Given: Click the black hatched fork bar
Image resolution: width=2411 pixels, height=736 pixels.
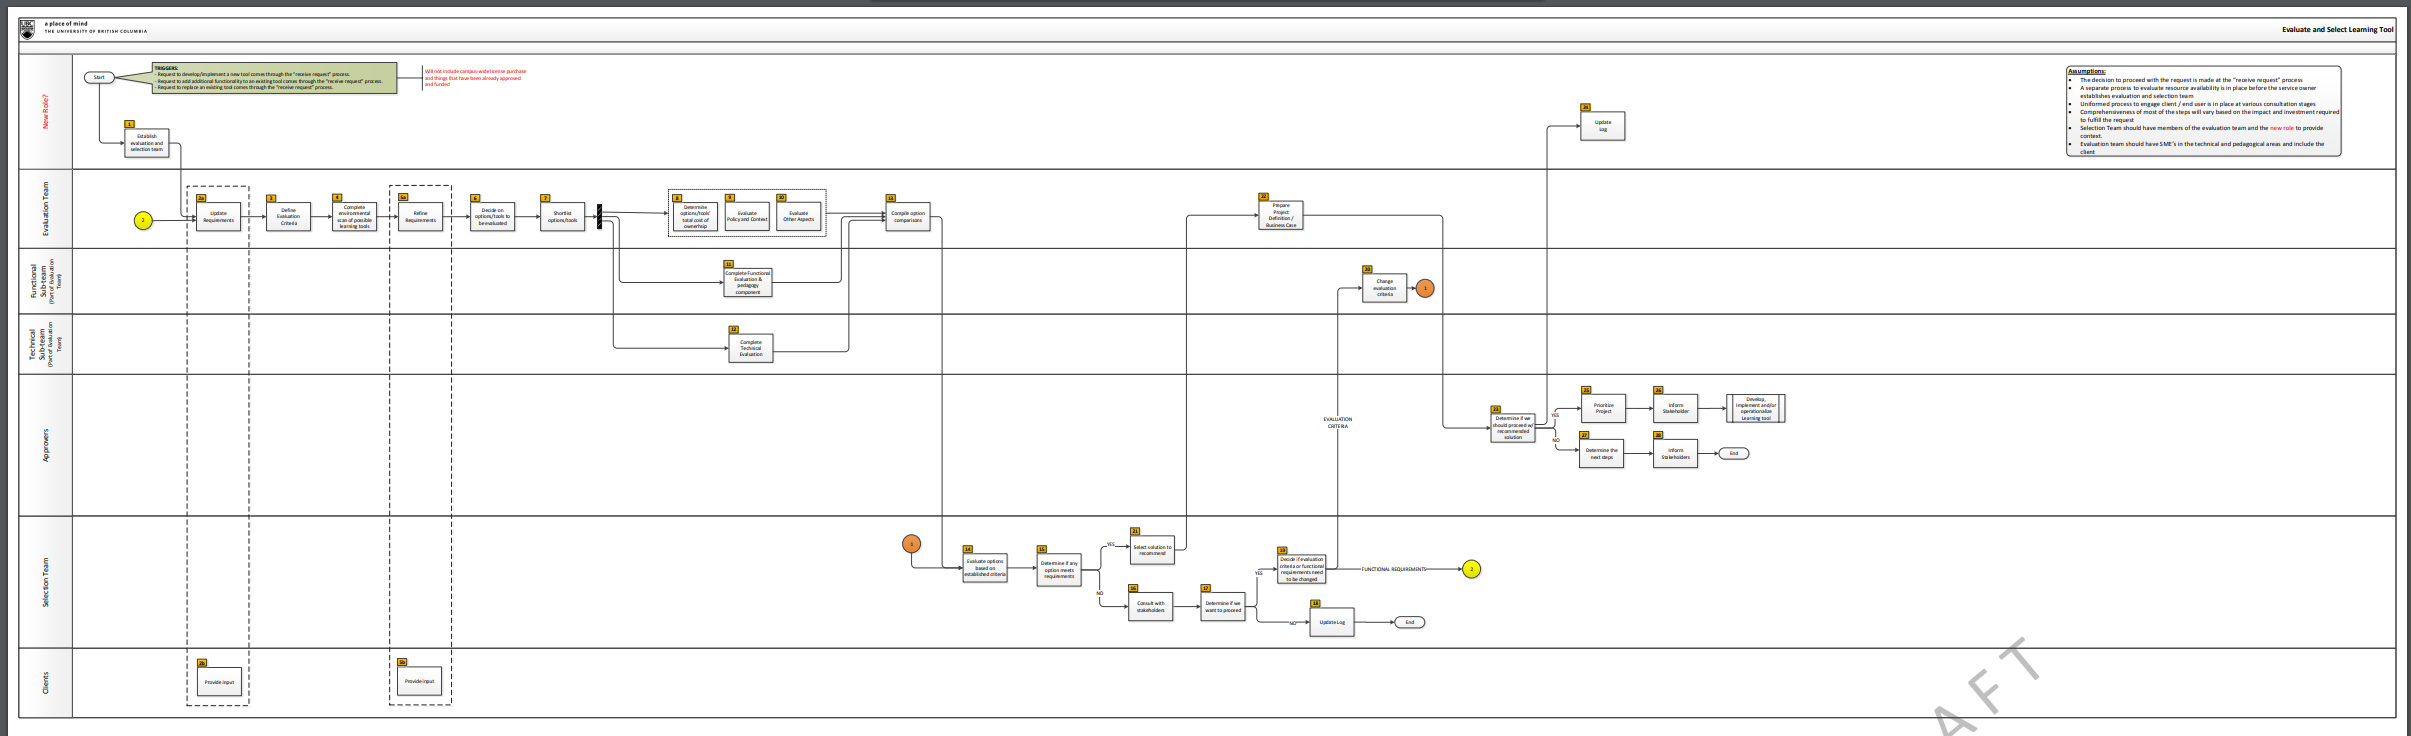Looking at the screenshot, I should pos(600,216).
